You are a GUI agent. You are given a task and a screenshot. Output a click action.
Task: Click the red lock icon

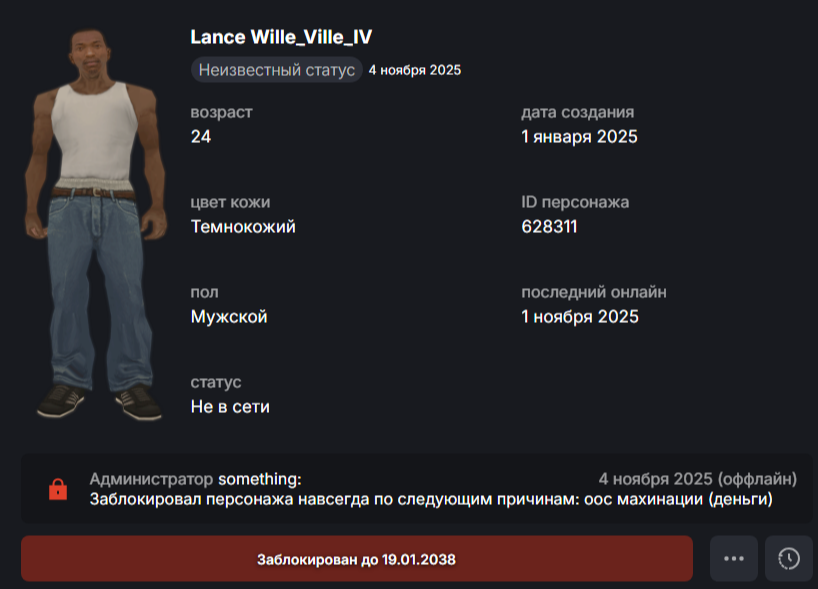pos(58,489)
